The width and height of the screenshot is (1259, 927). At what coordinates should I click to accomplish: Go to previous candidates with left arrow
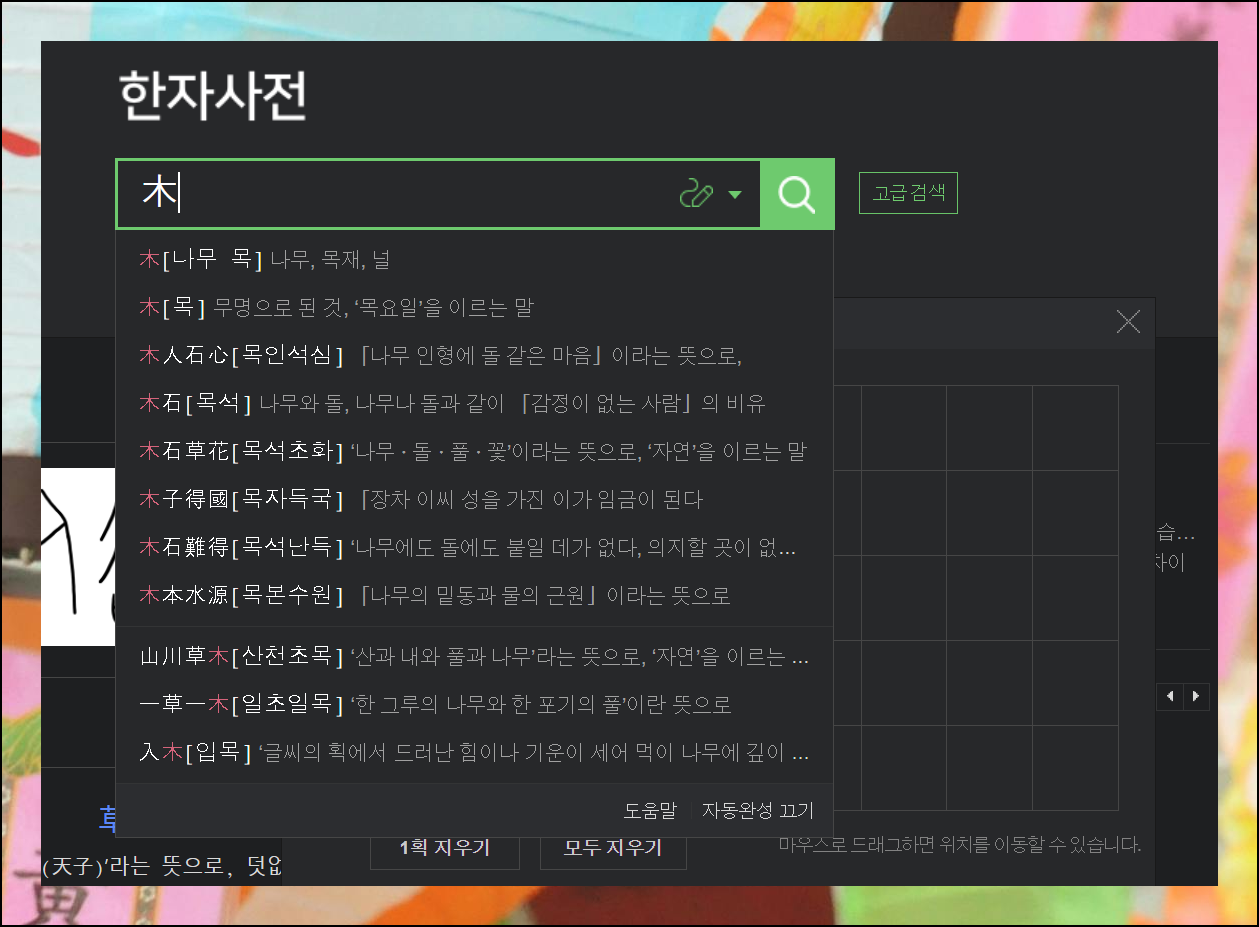(1171, 696)
